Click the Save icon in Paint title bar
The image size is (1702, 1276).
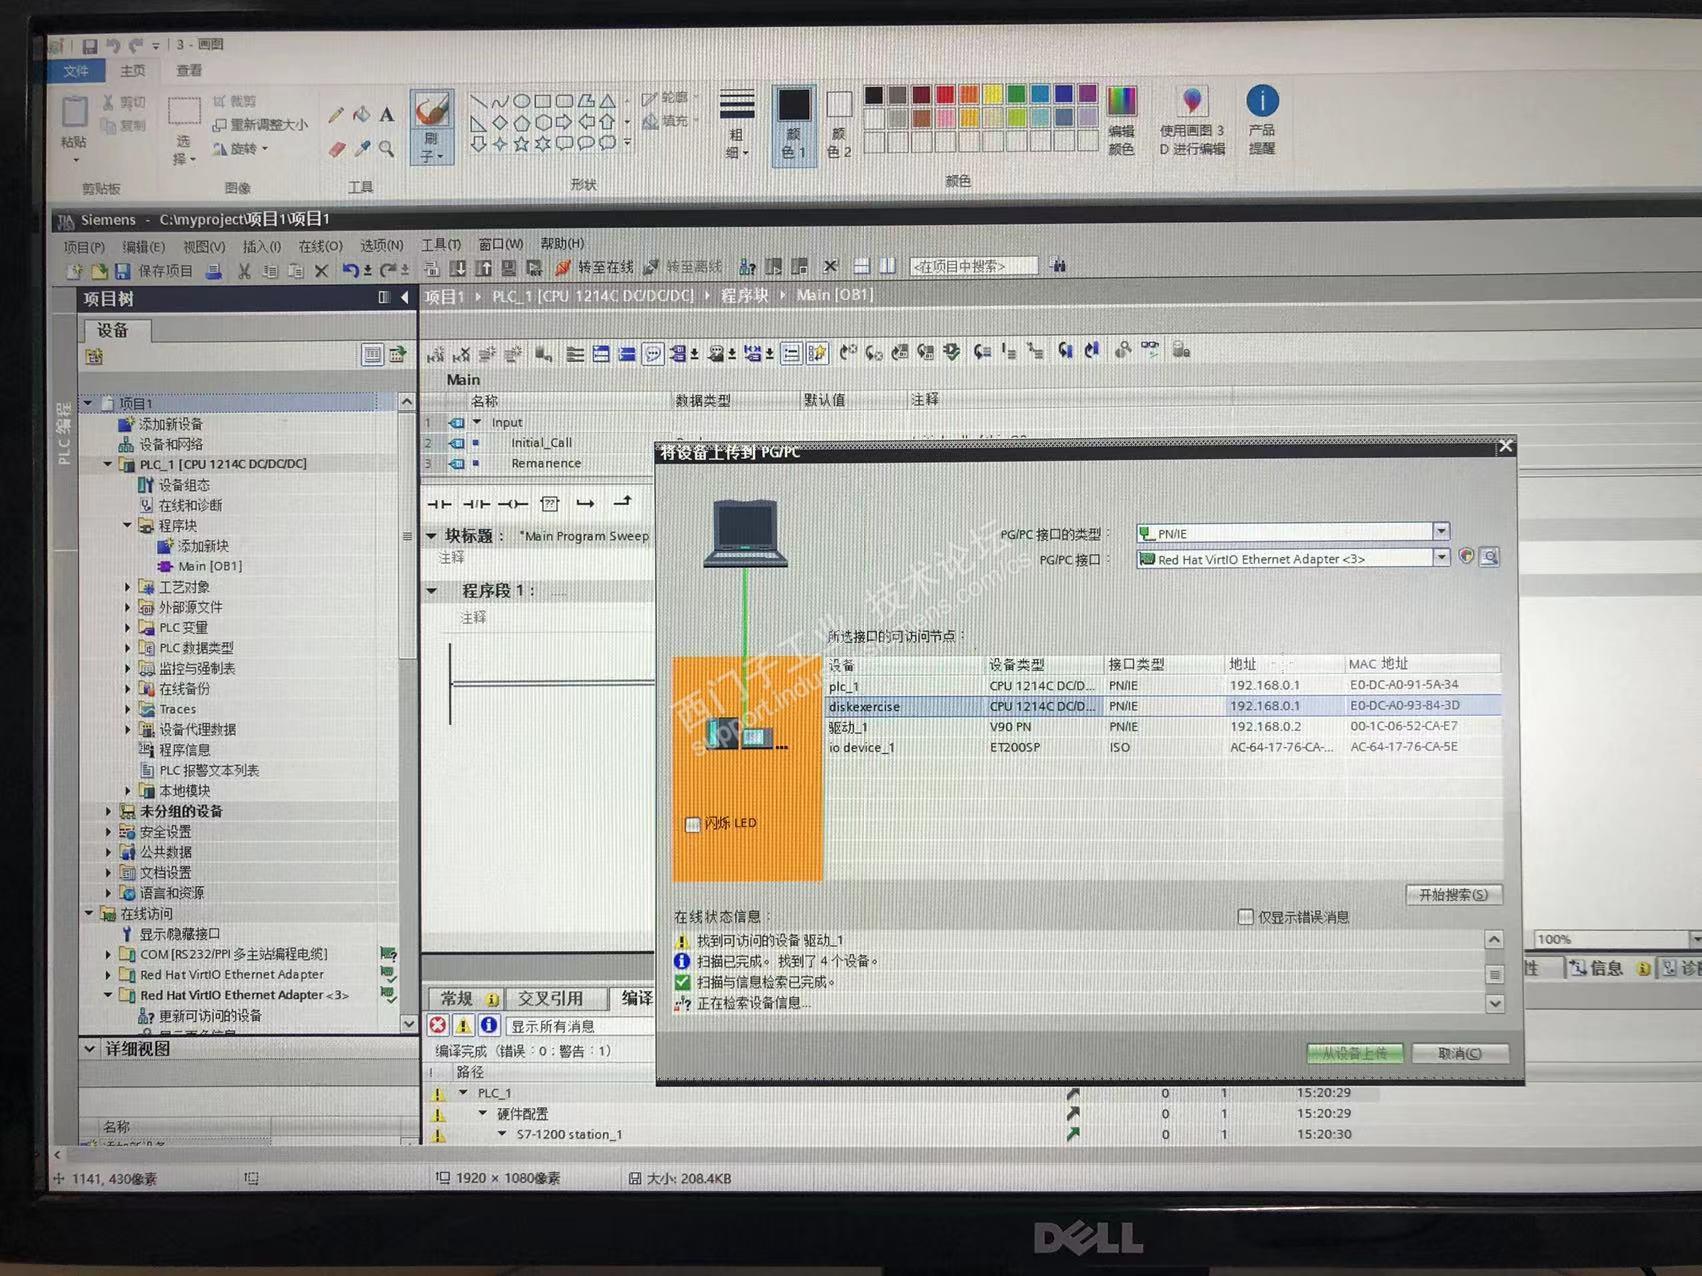(x=89, y=46)
